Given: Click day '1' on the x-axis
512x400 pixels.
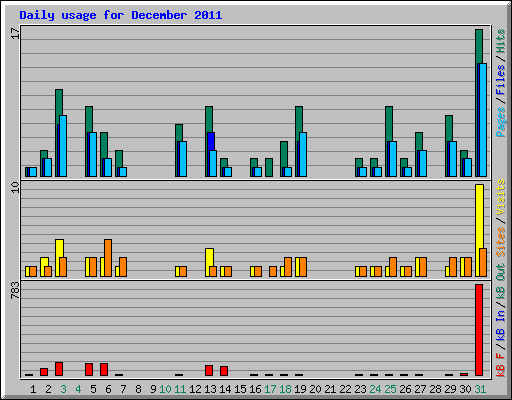Looking at the screenshot, I should tap(33, 389).
